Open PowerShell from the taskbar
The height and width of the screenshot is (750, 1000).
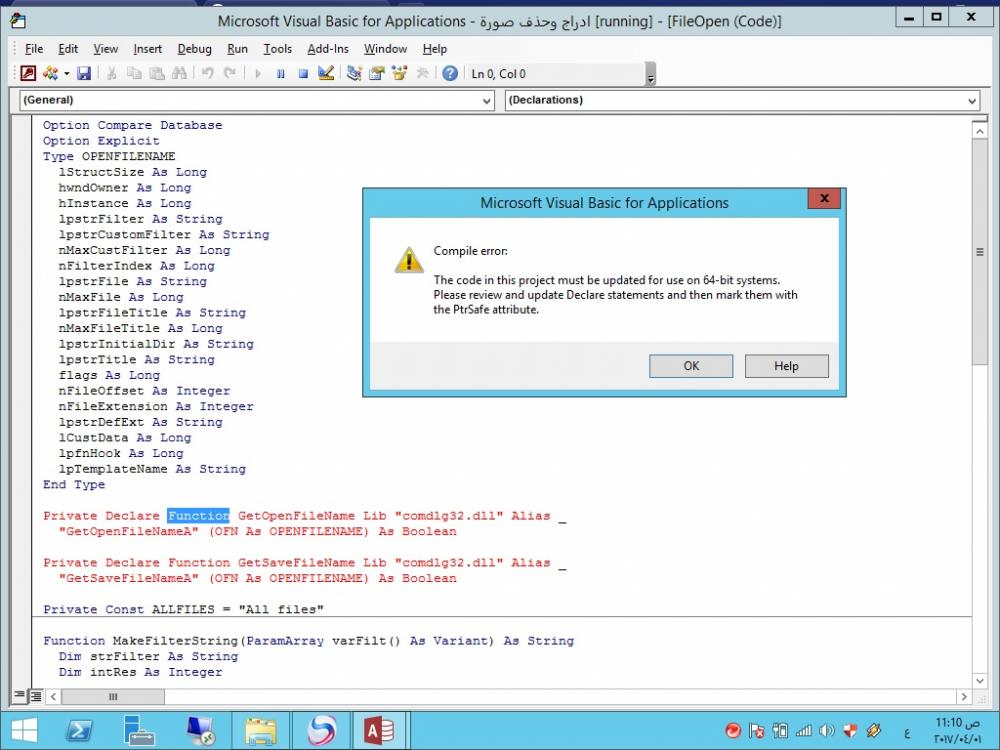[79, 730]
